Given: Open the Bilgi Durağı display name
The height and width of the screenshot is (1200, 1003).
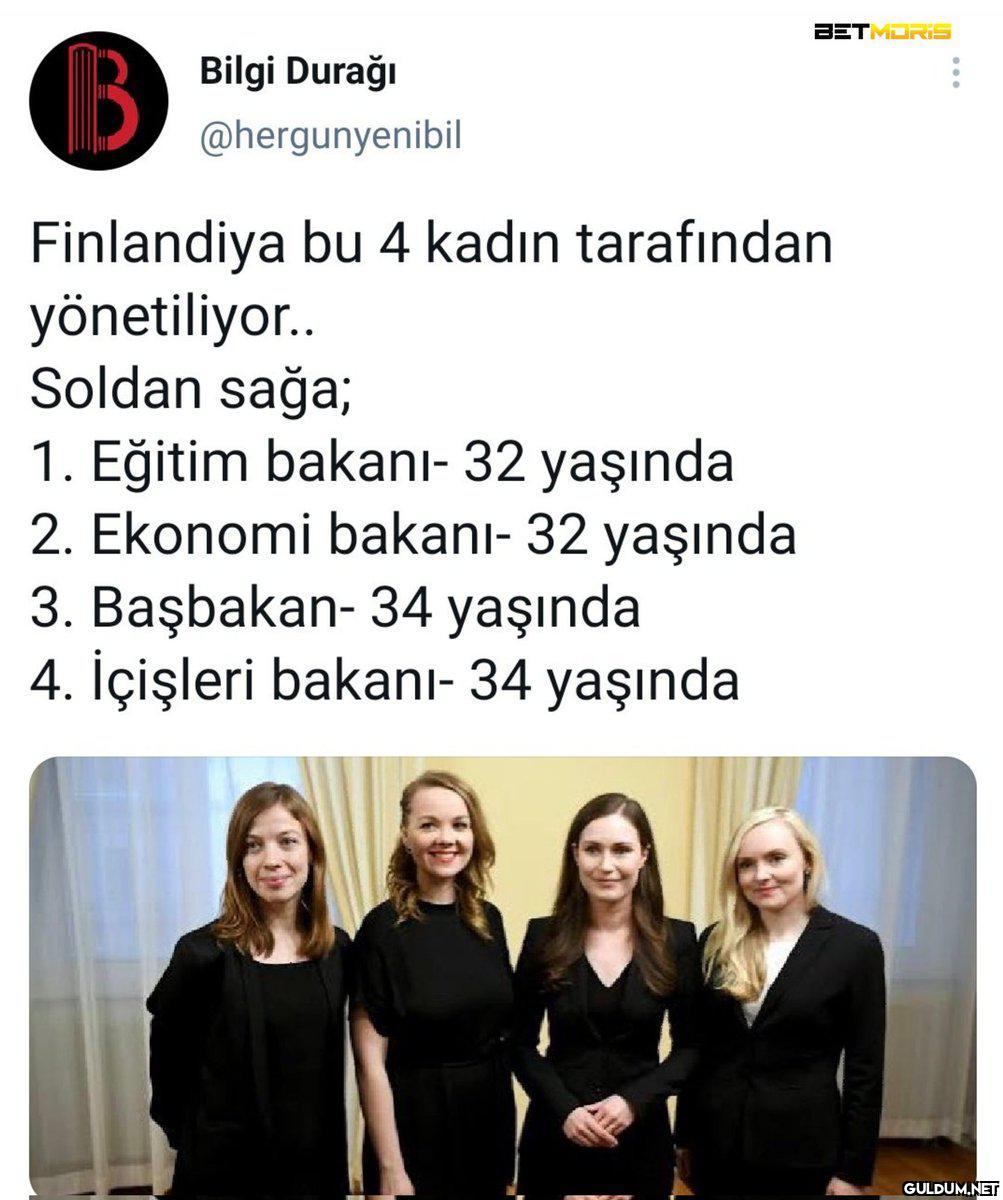Looking at the screenshot, I should [x=298, y=72].
